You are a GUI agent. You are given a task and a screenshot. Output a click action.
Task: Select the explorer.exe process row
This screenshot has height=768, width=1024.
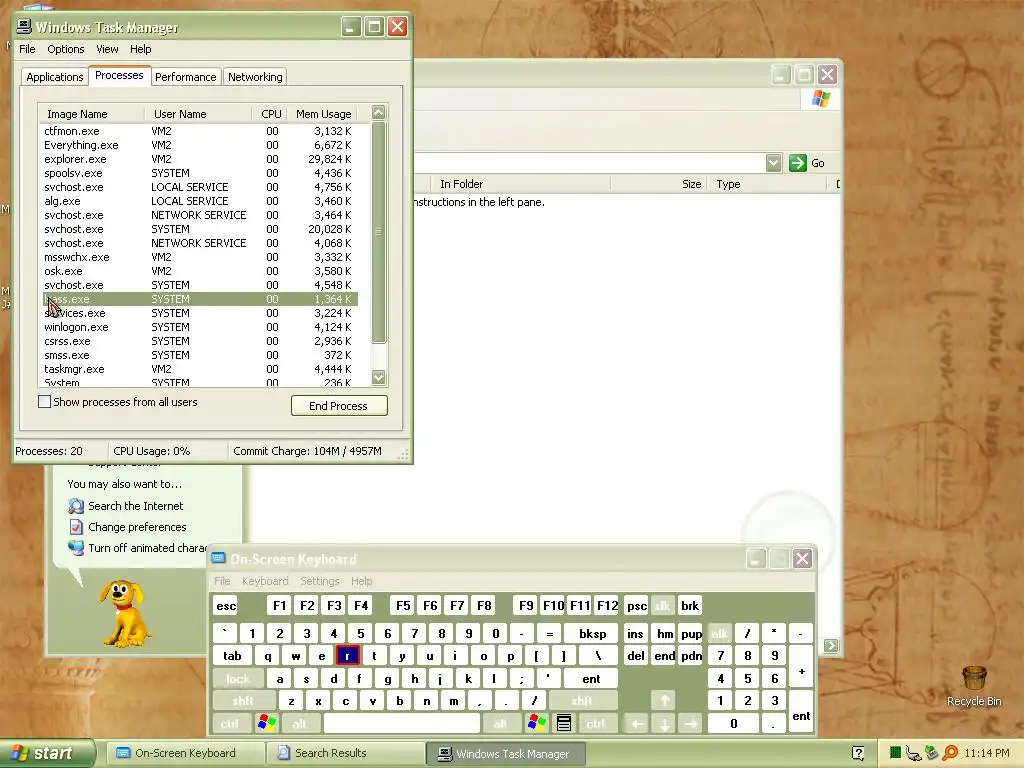[198, 159]
